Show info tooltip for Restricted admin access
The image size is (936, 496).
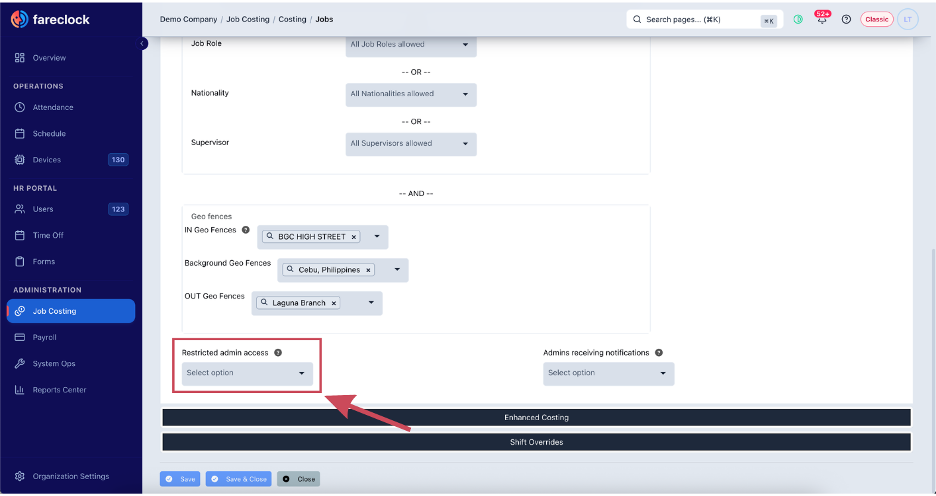[x=278, y=353]
